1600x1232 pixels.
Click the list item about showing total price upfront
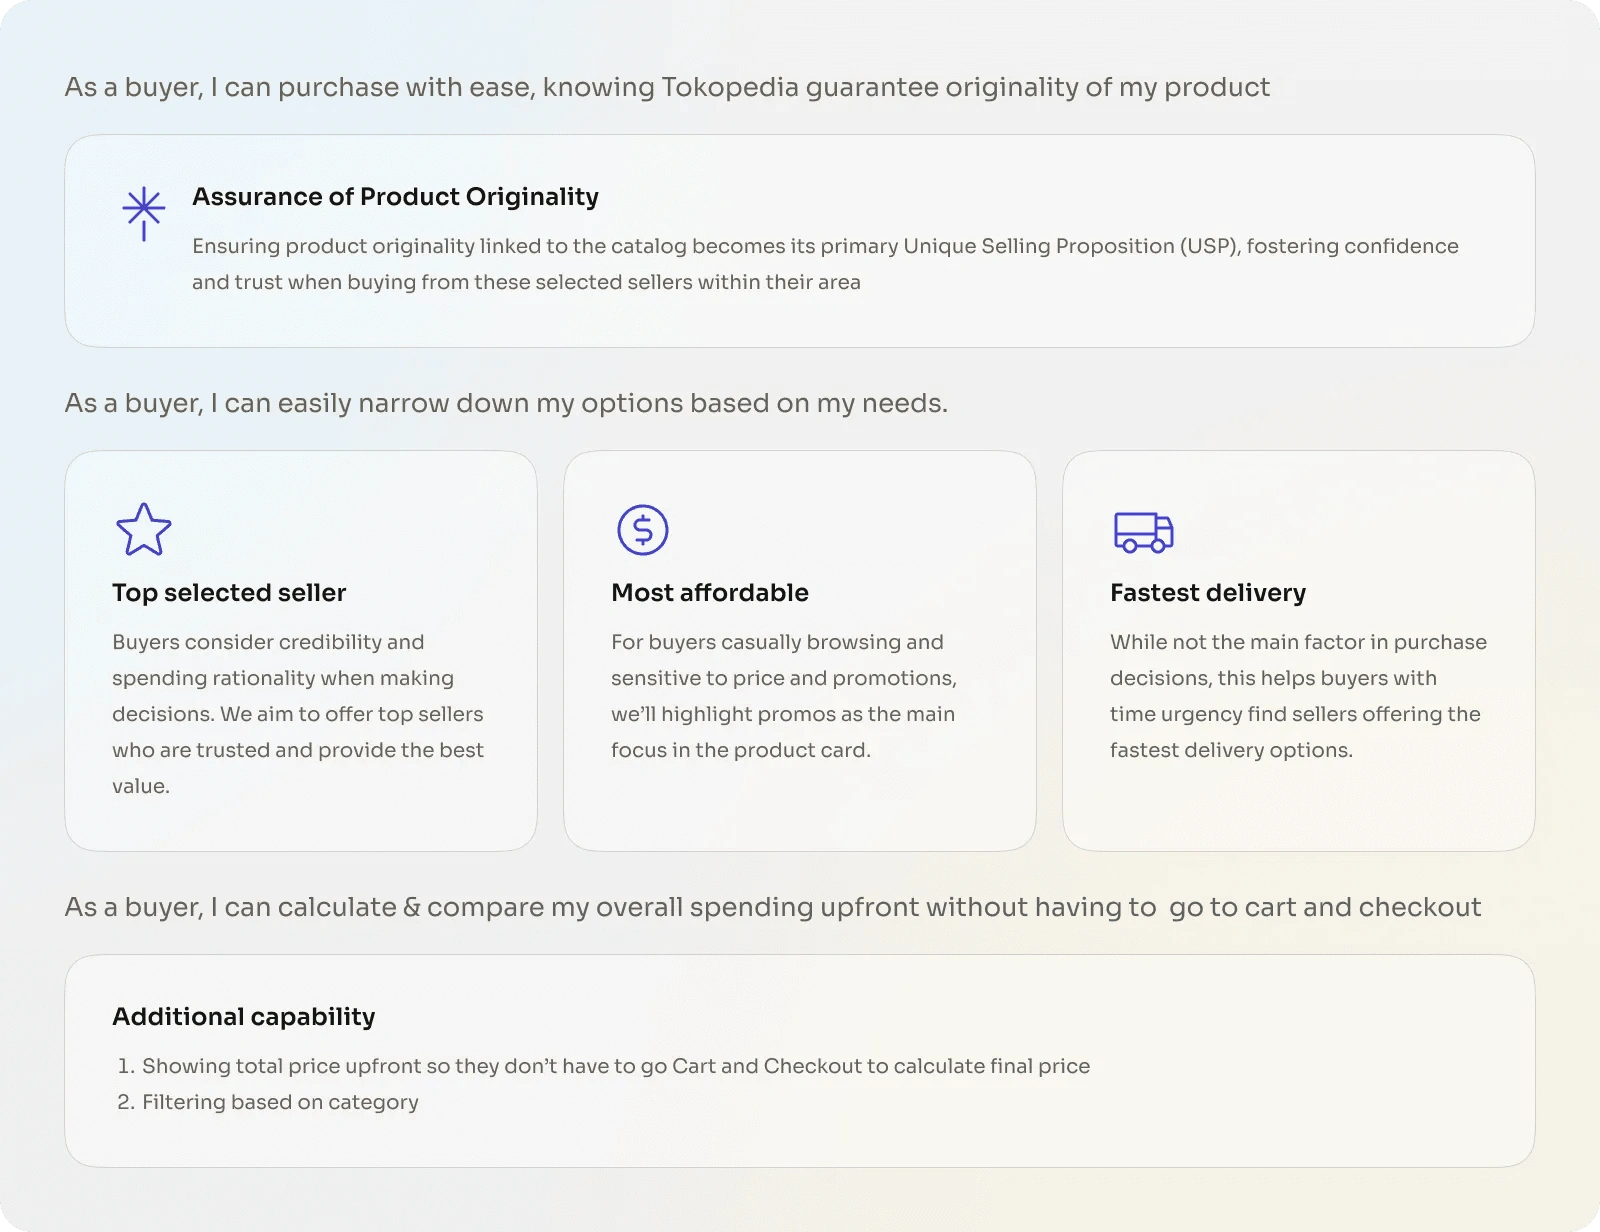[615, 1066]
